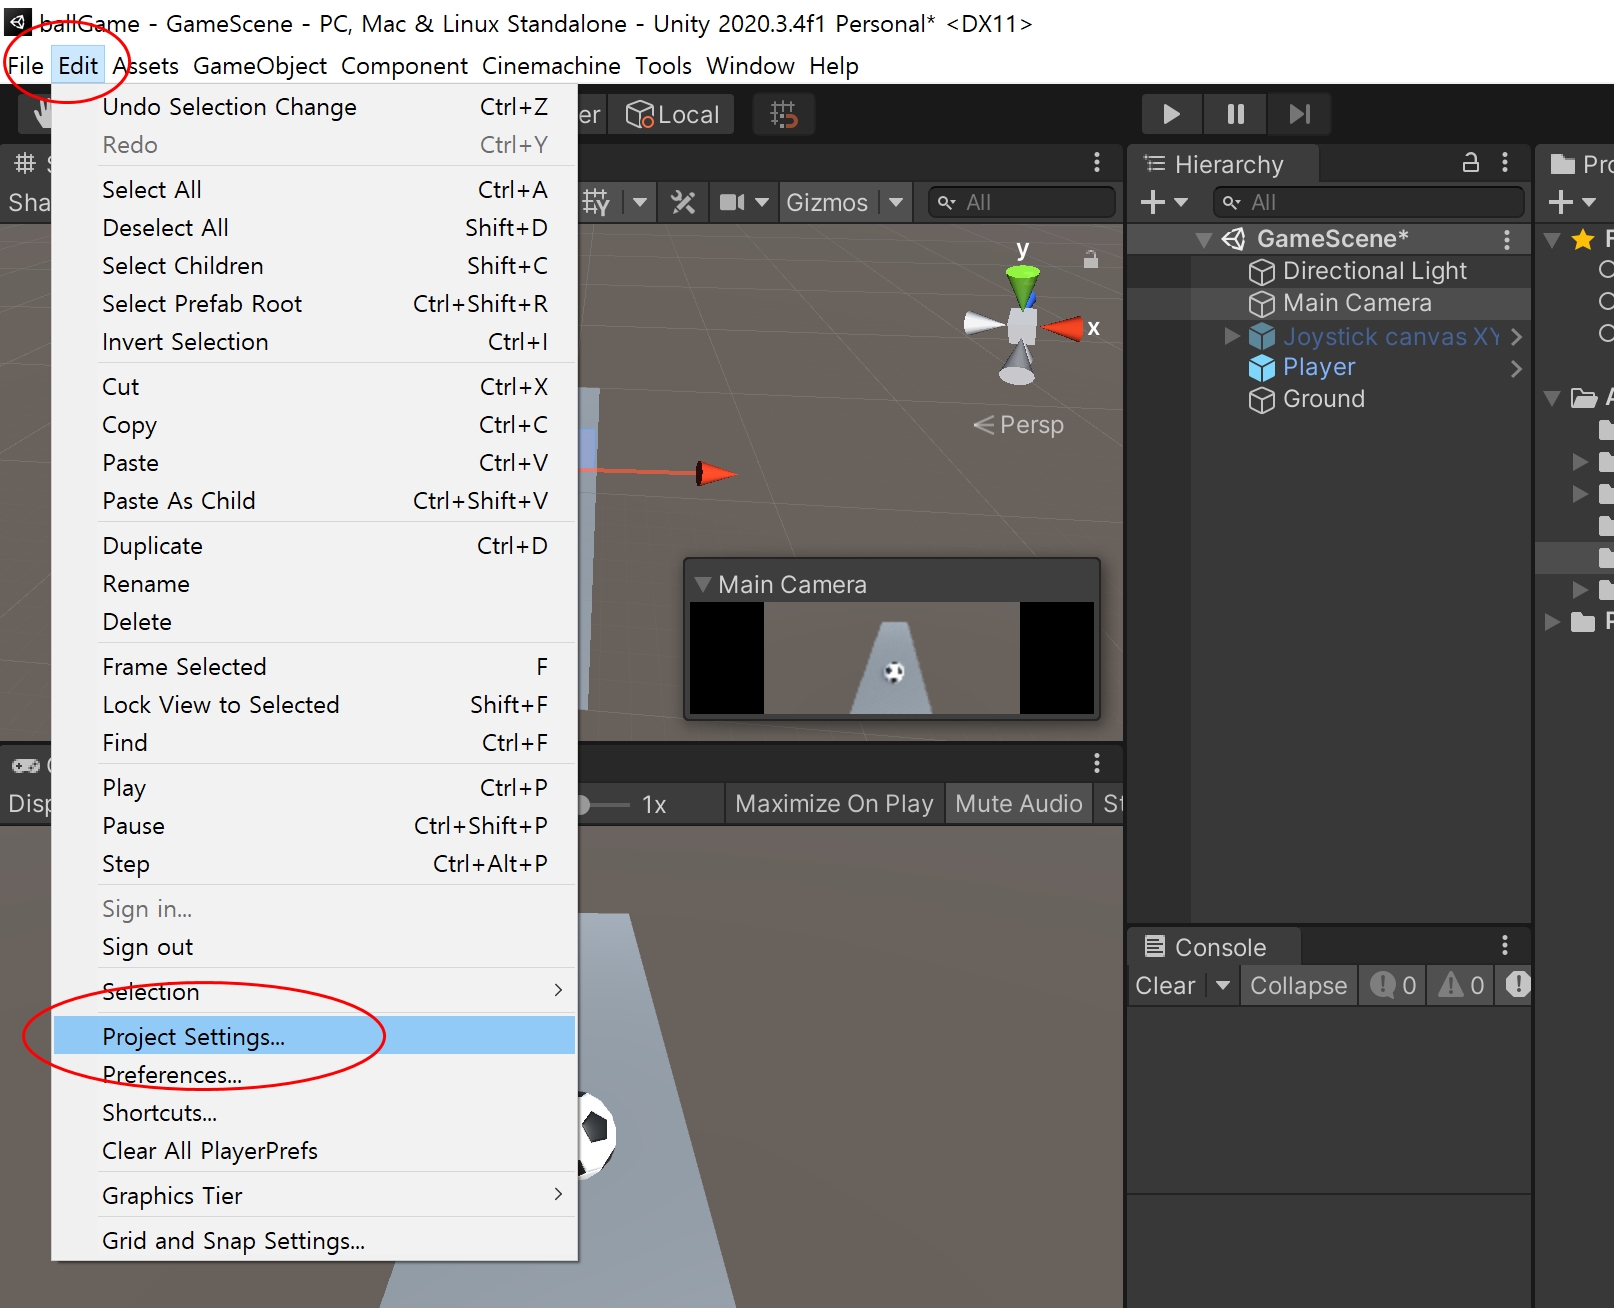
Task: Open Game view three-dot options menu
Action: point(1097,763)
